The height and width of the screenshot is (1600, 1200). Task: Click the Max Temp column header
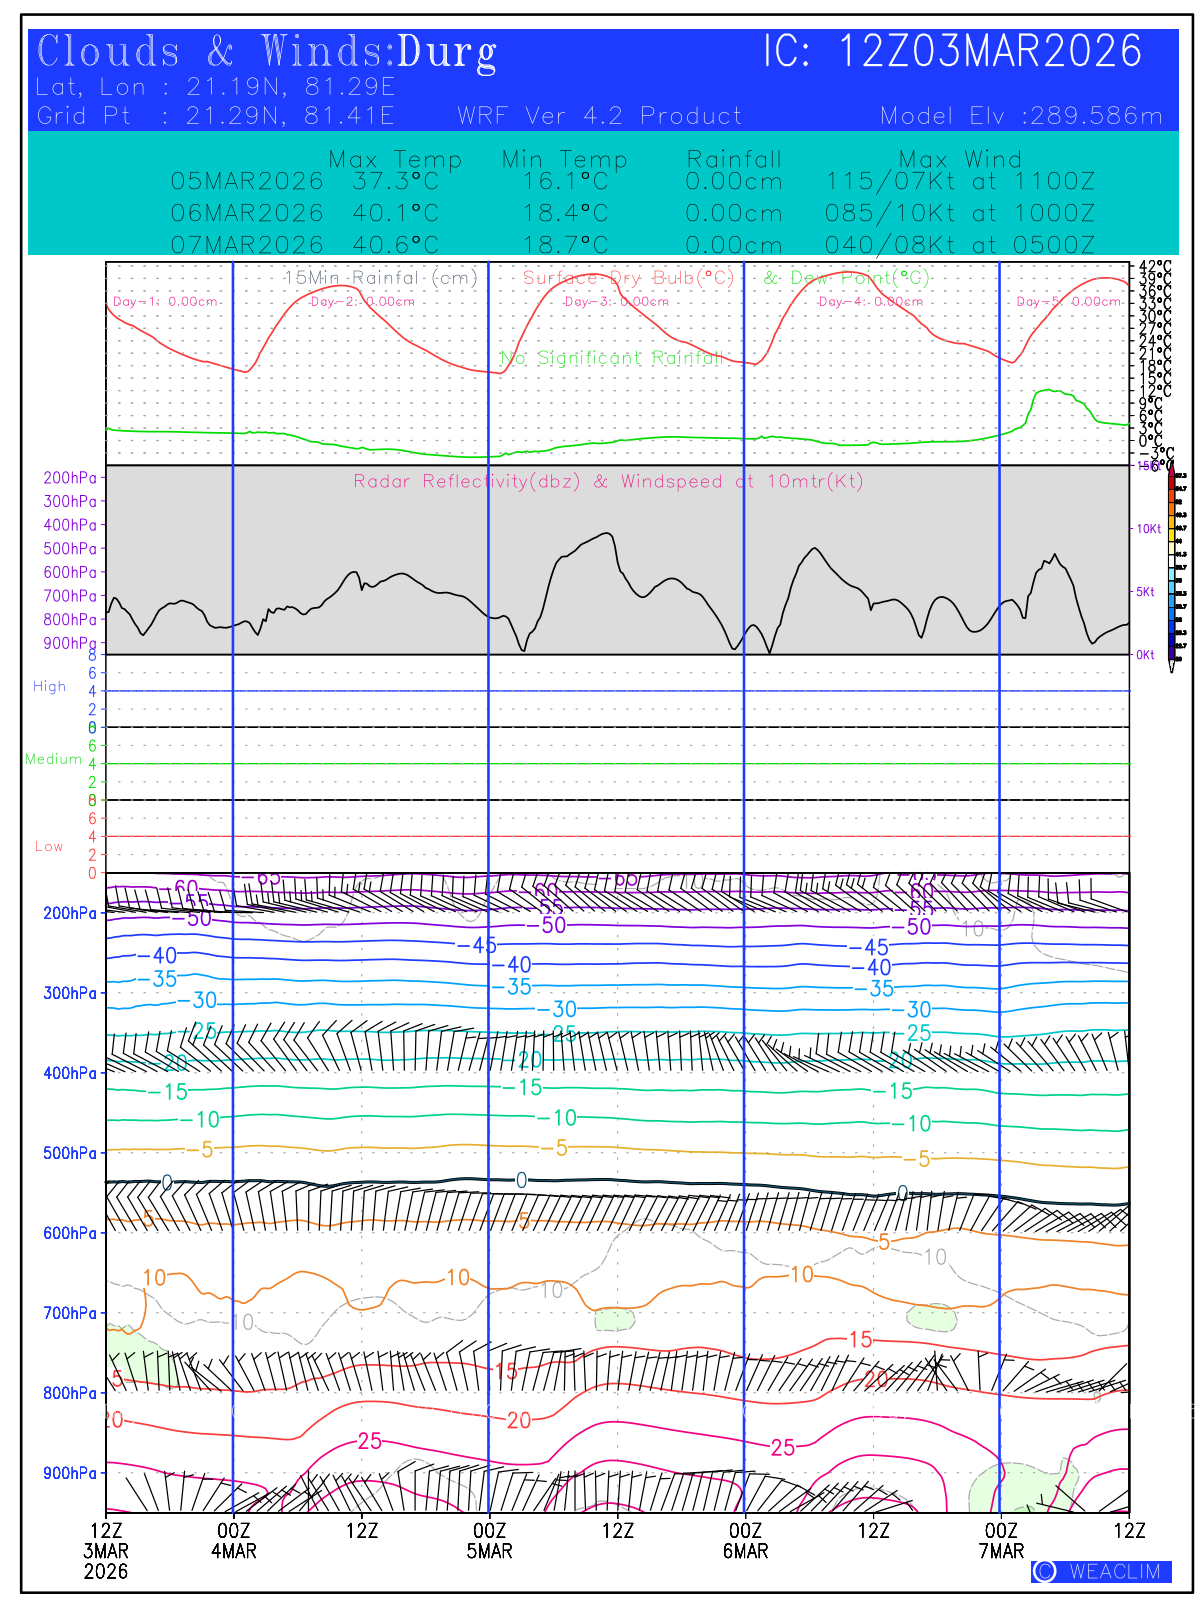coord(395,159)
